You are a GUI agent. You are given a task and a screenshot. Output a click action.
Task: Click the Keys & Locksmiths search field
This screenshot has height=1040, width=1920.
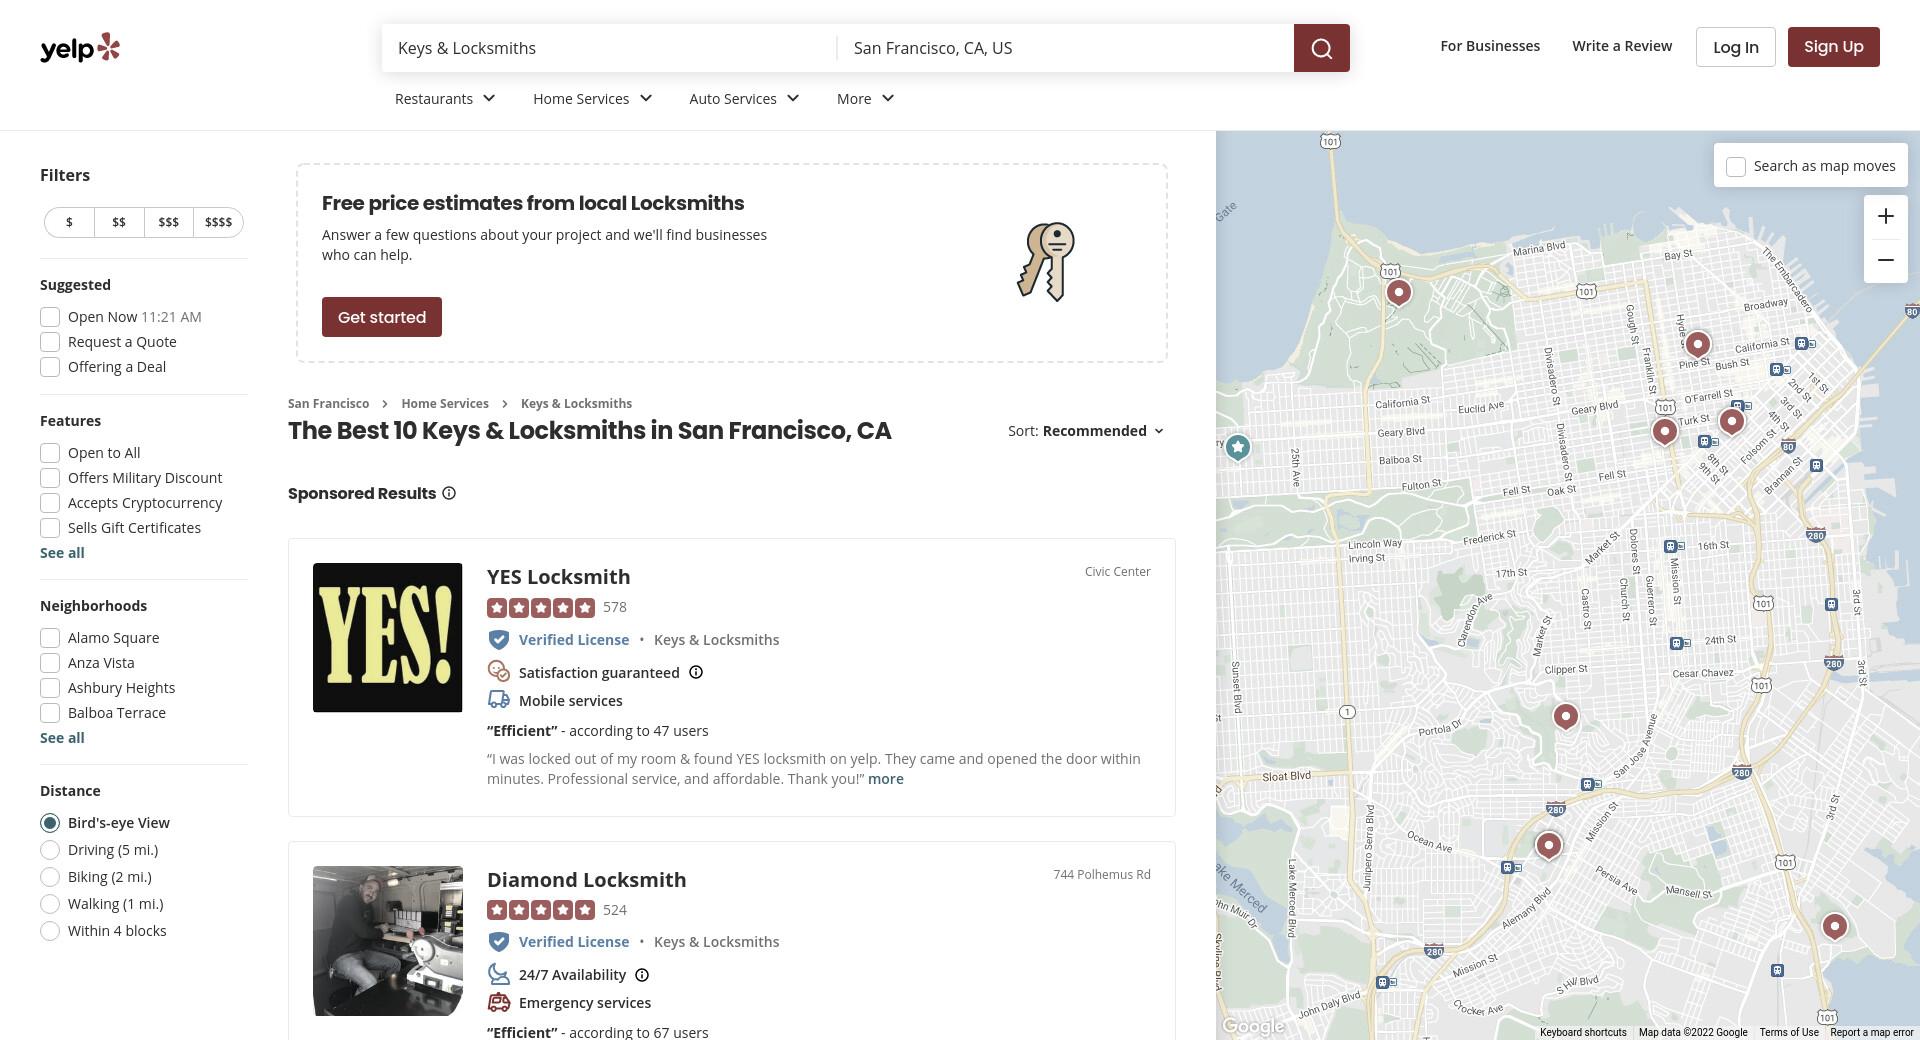[x=609, y=48]
